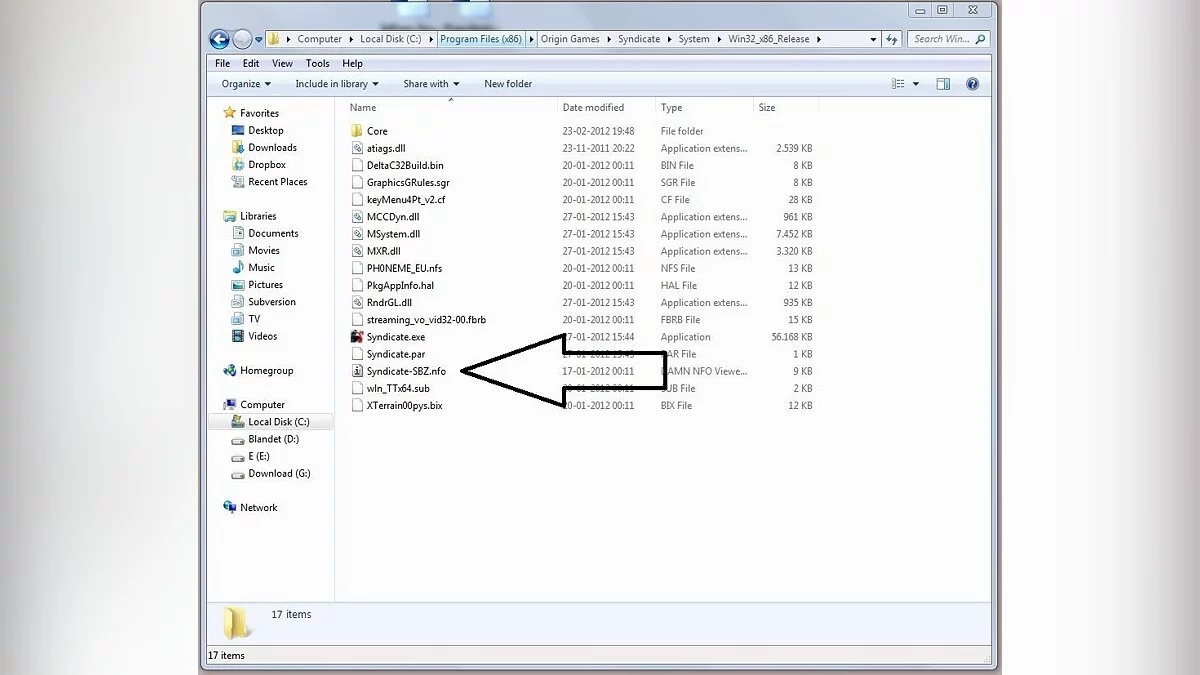Open the recent pages dropdown arrow
Viewport: 1200px width, 675px height.
pyautogui.click(x=258, y=40)
